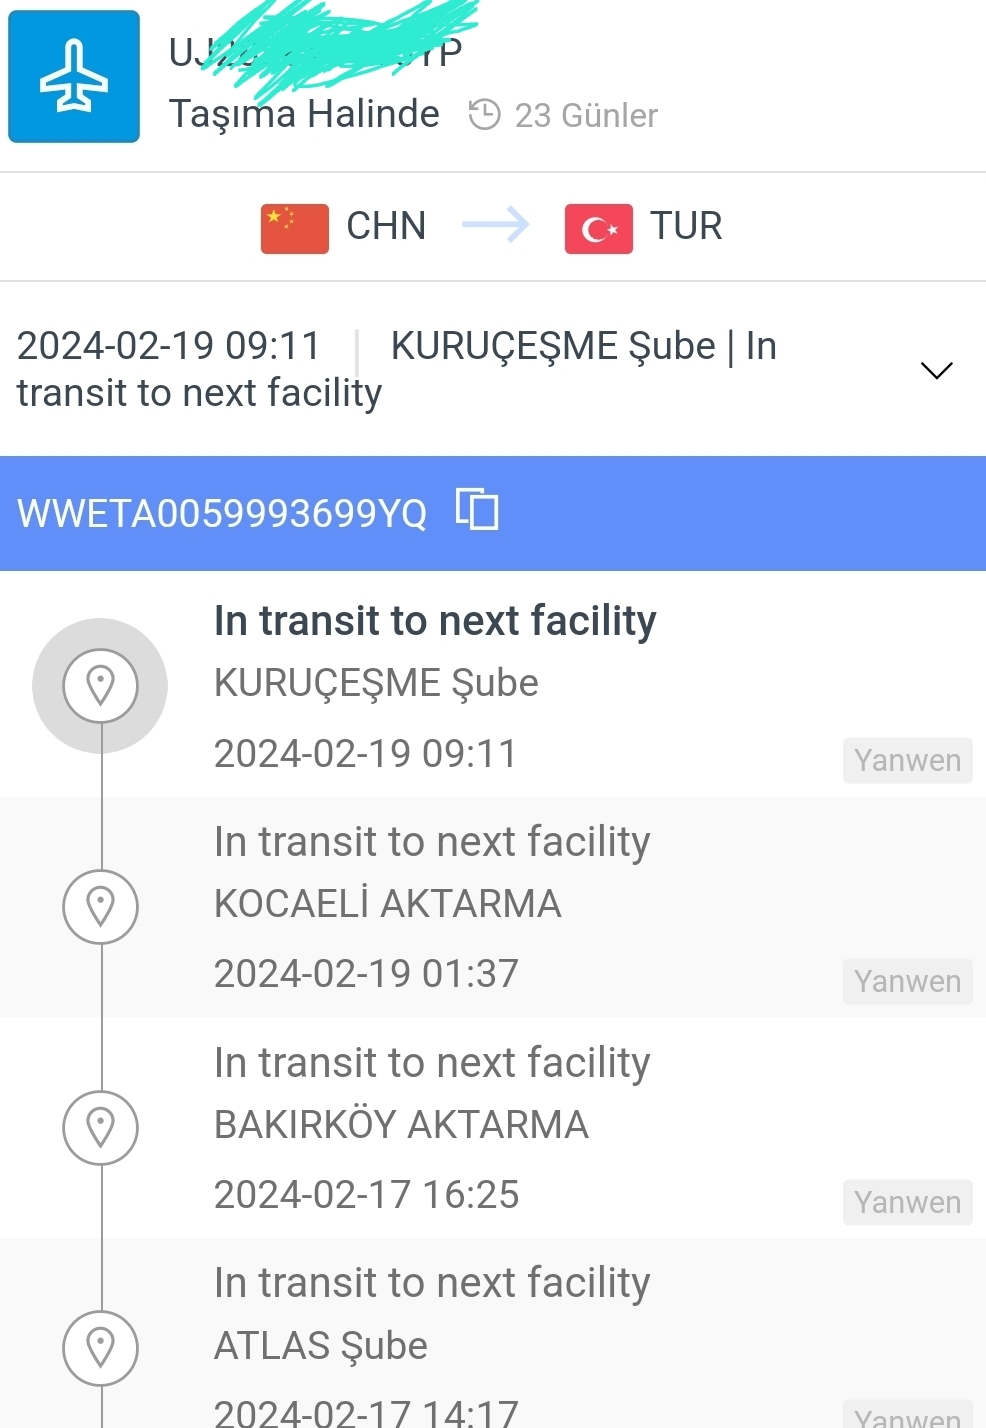
Task: Tap the BAKIRKÖY AKTARMA location pin
Action: pyautogui.click(x=100, y=1127)
